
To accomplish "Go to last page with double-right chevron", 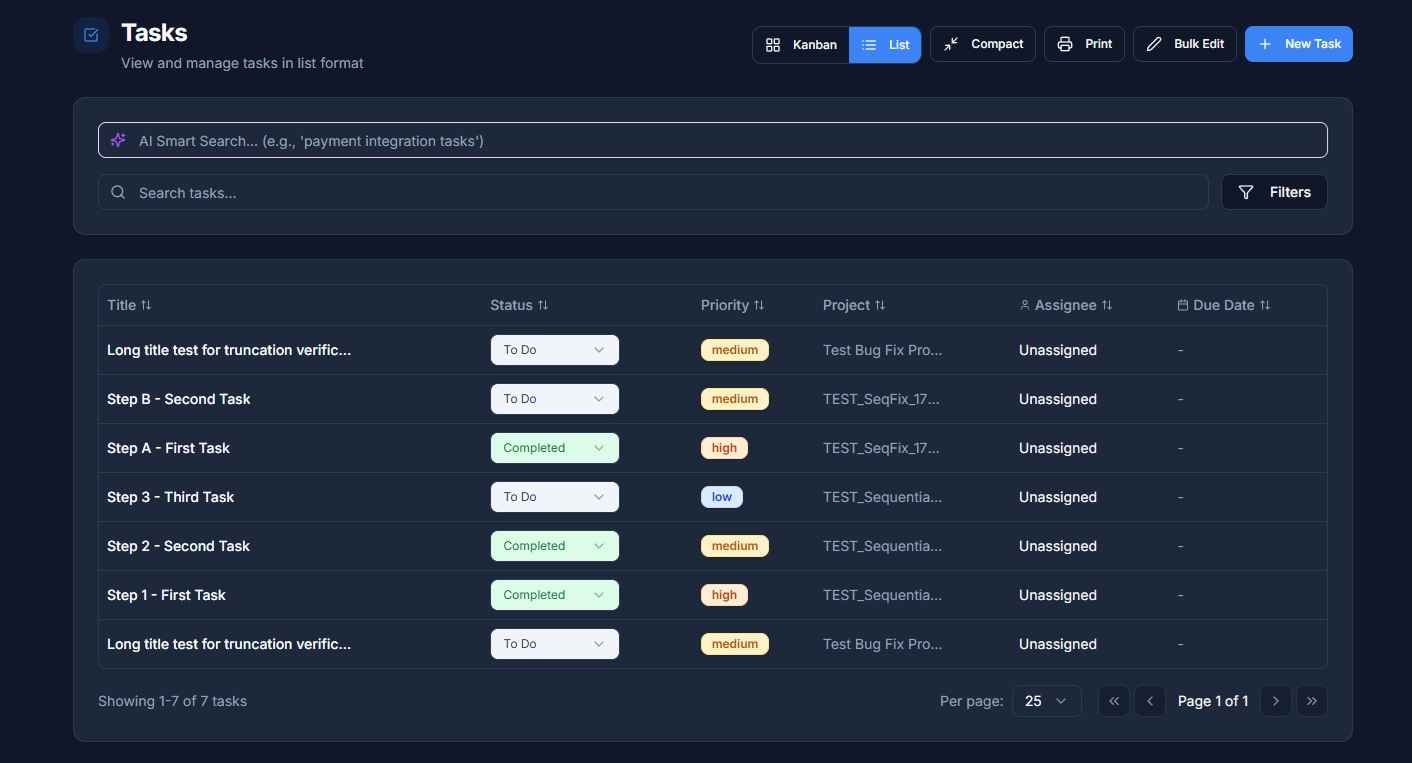I will point(1312,701).
